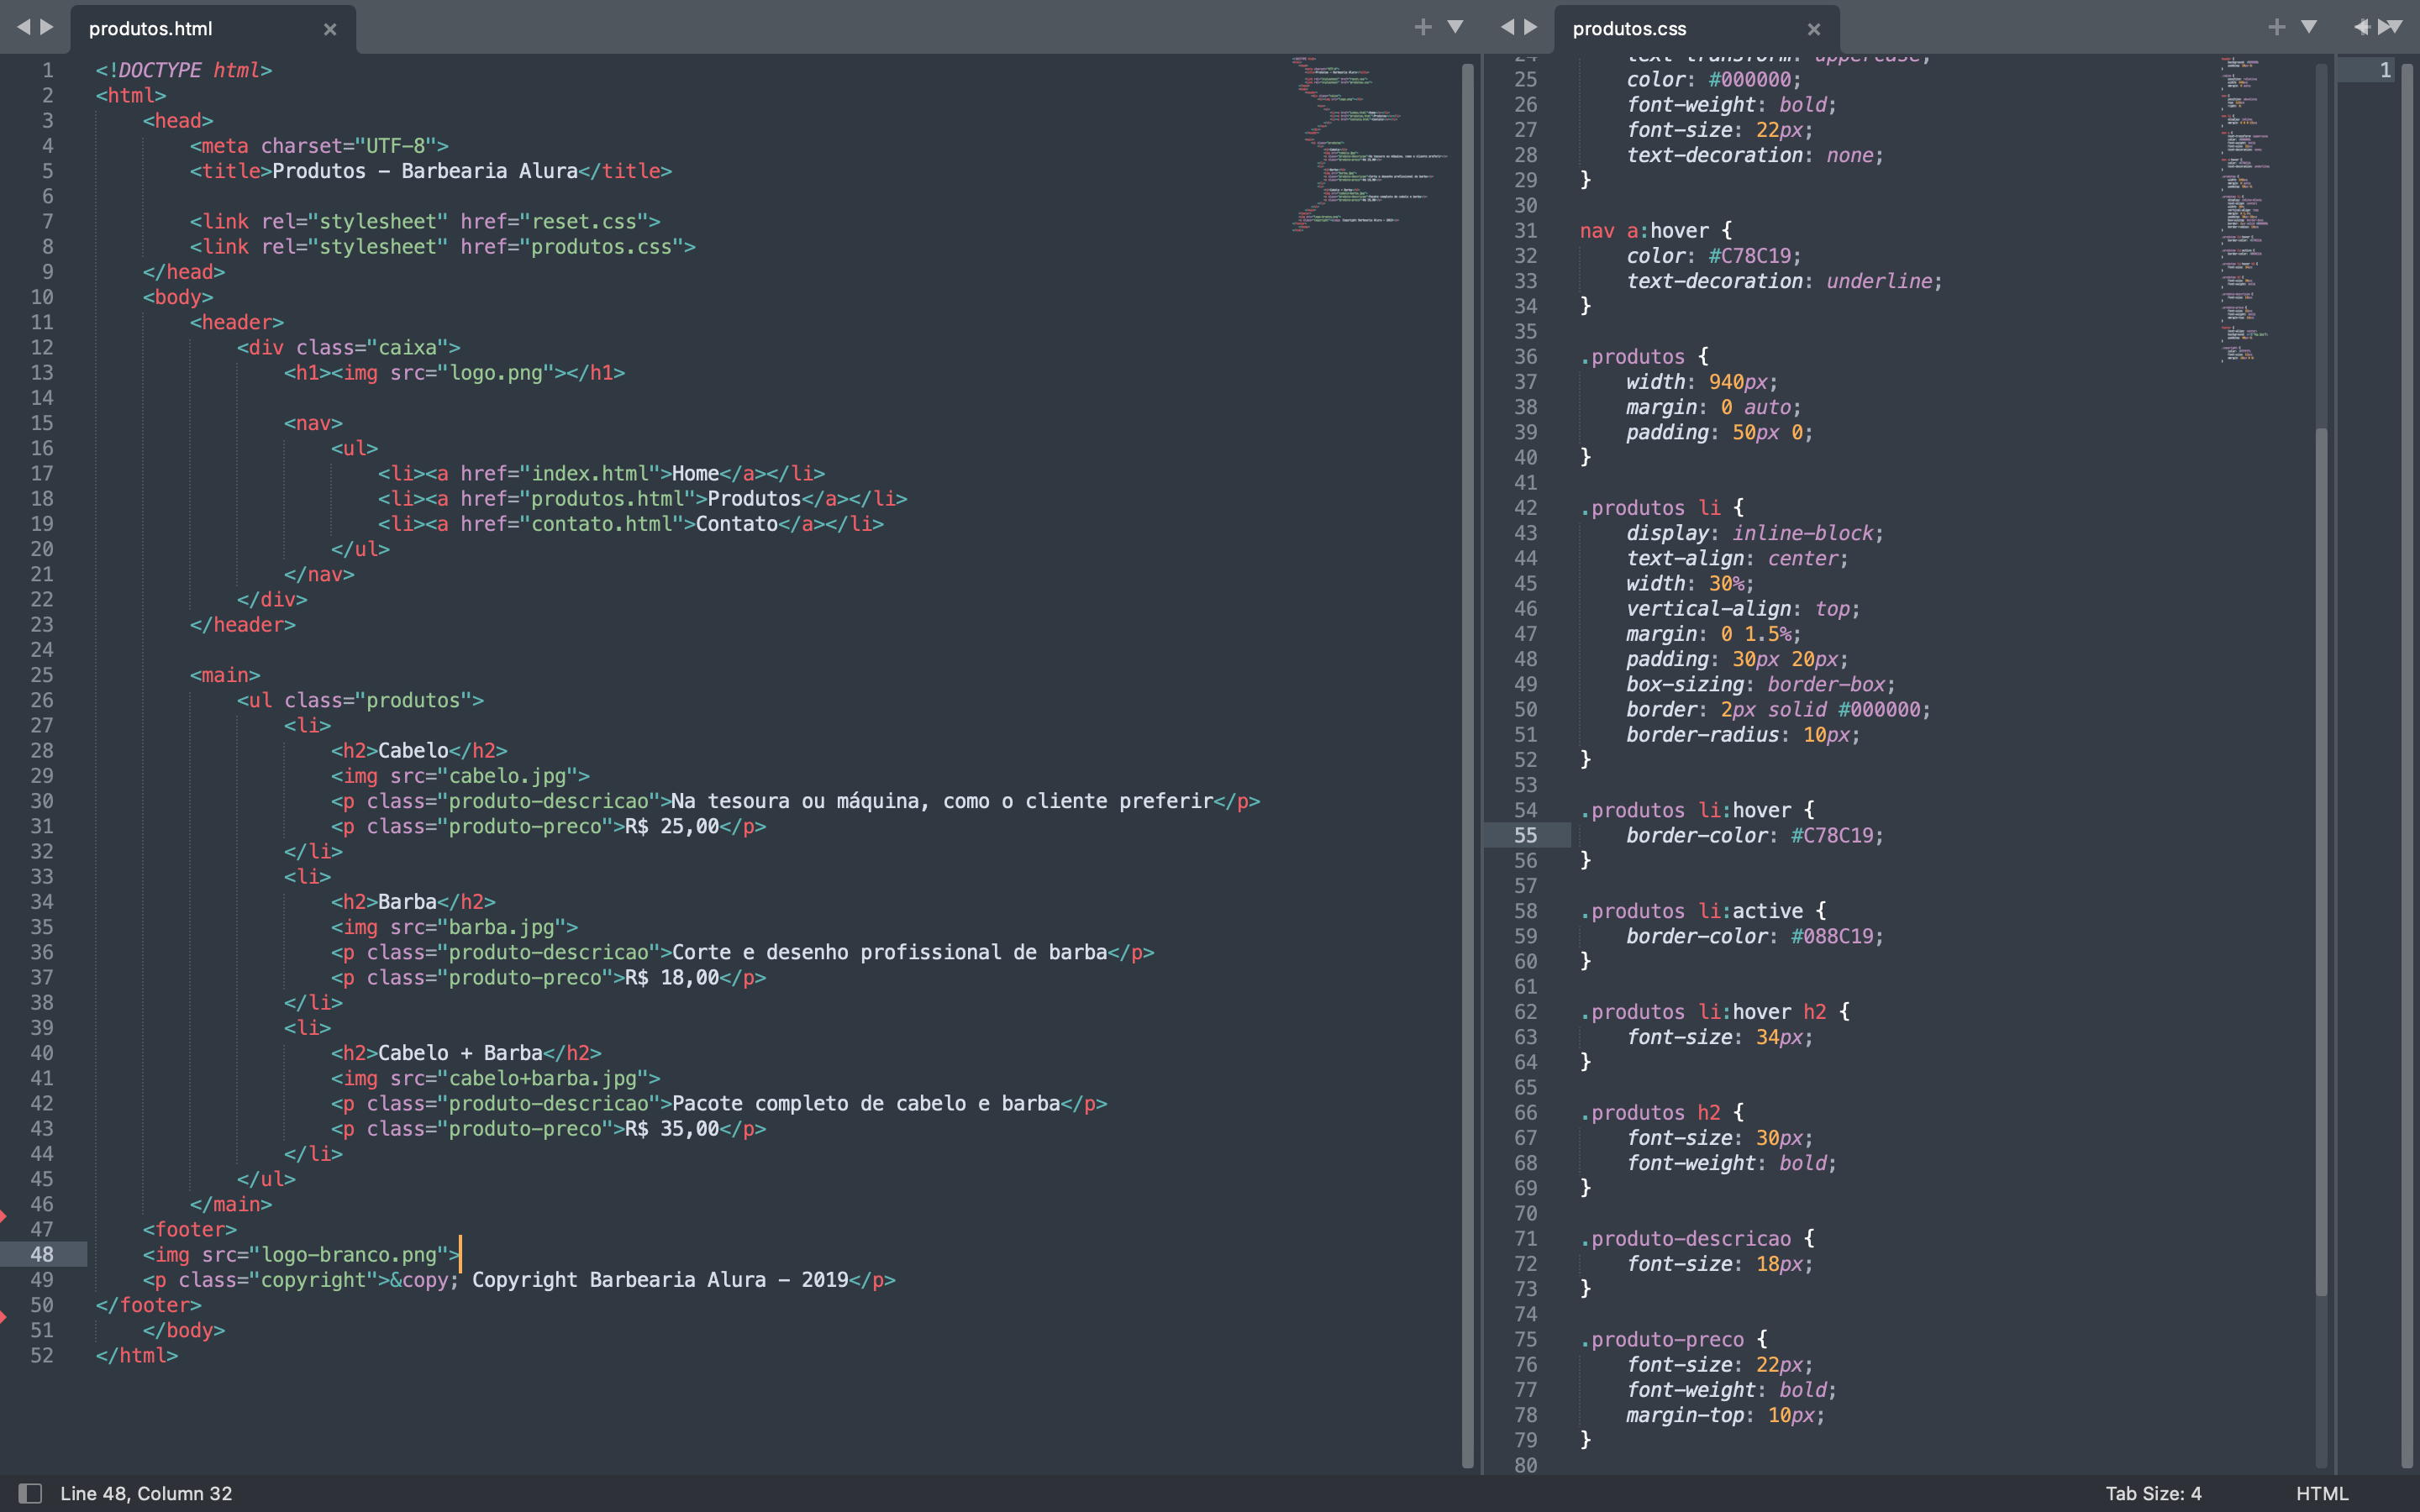Open the HTML syntax selector in status bar
2420x1512 pixels.
click(2321, 1493)
